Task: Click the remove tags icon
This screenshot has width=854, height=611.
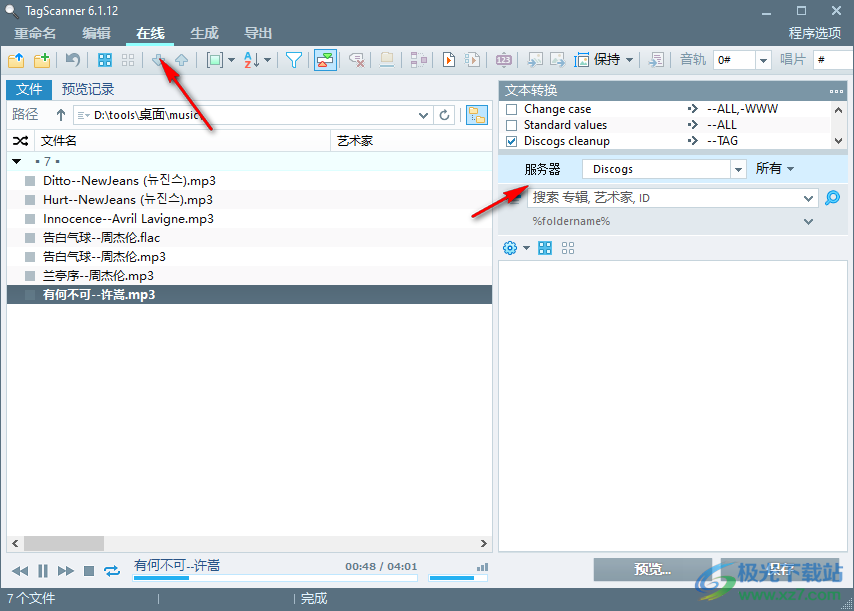Action: 356,60
